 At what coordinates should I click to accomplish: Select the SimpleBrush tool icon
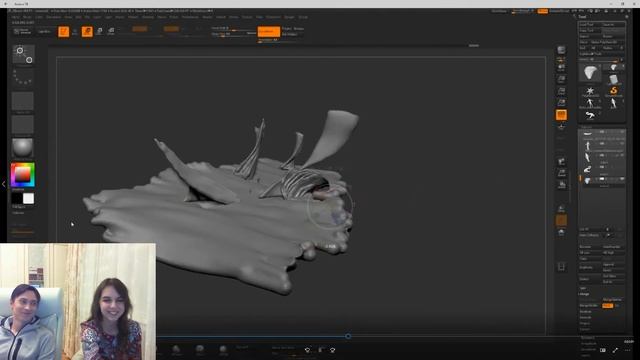click(613, 92)
